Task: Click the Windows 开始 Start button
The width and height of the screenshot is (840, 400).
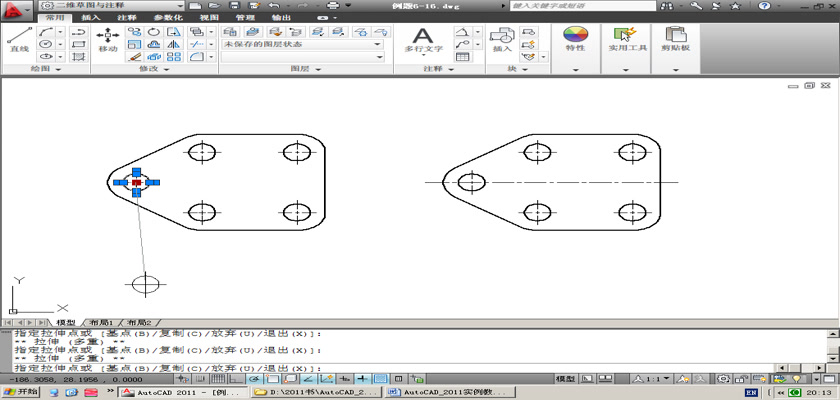Action: coord(20,393)
